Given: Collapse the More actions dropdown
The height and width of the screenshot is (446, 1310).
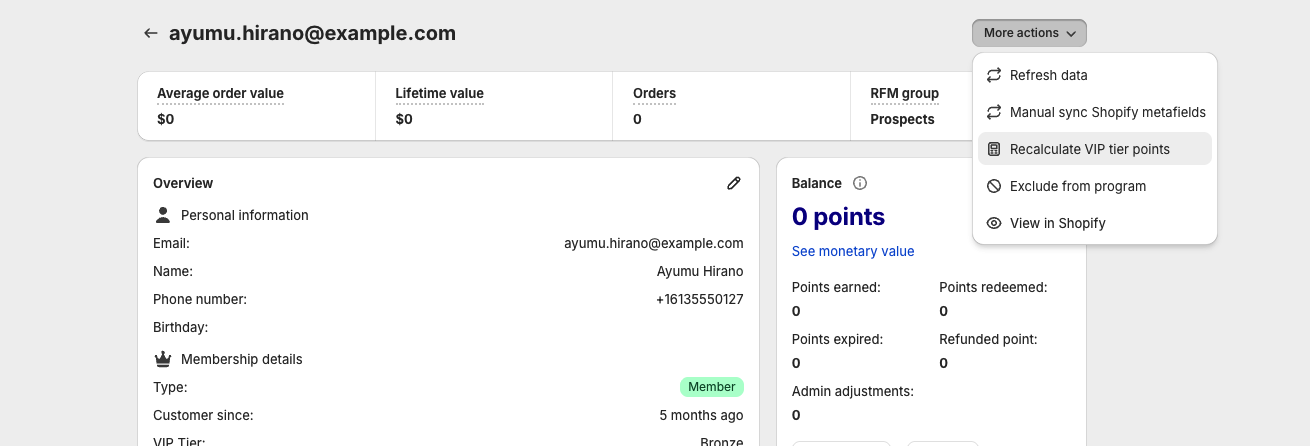Looking at the screenshot, I should (1029, 33).
